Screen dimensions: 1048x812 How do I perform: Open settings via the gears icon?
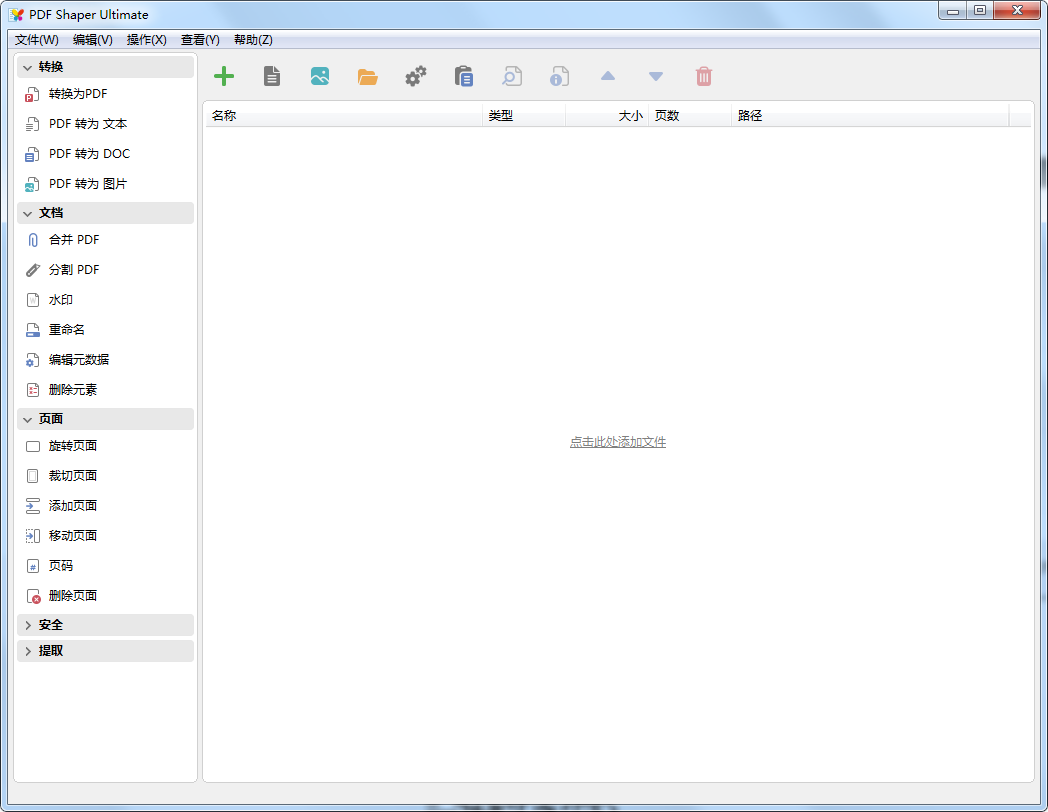(415, 76)
